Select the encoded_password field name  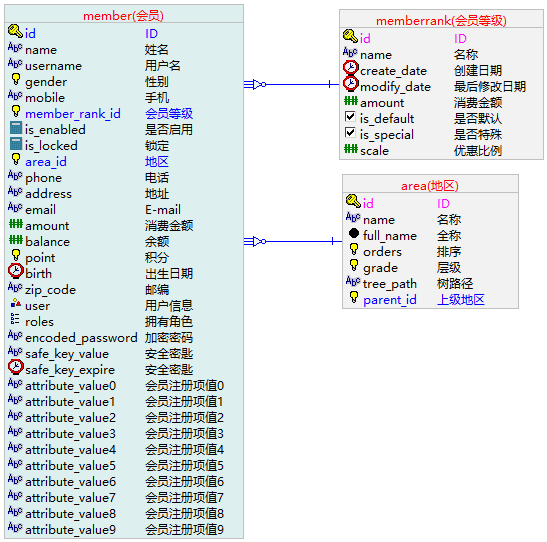(x=81, y=338)
